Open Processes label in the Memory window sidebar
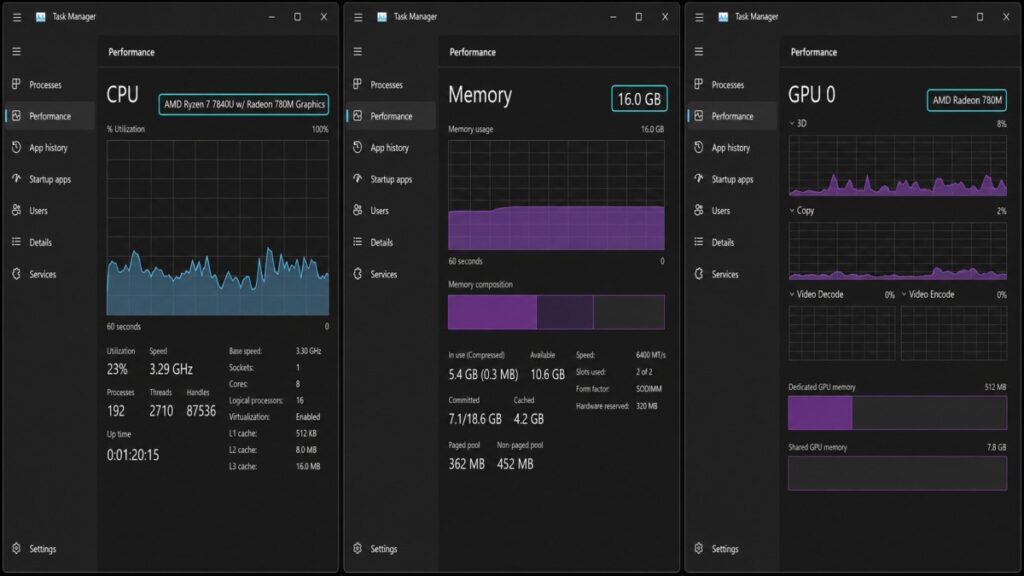1024x576 pixels. pyautogui.click(x=387, y=85)
